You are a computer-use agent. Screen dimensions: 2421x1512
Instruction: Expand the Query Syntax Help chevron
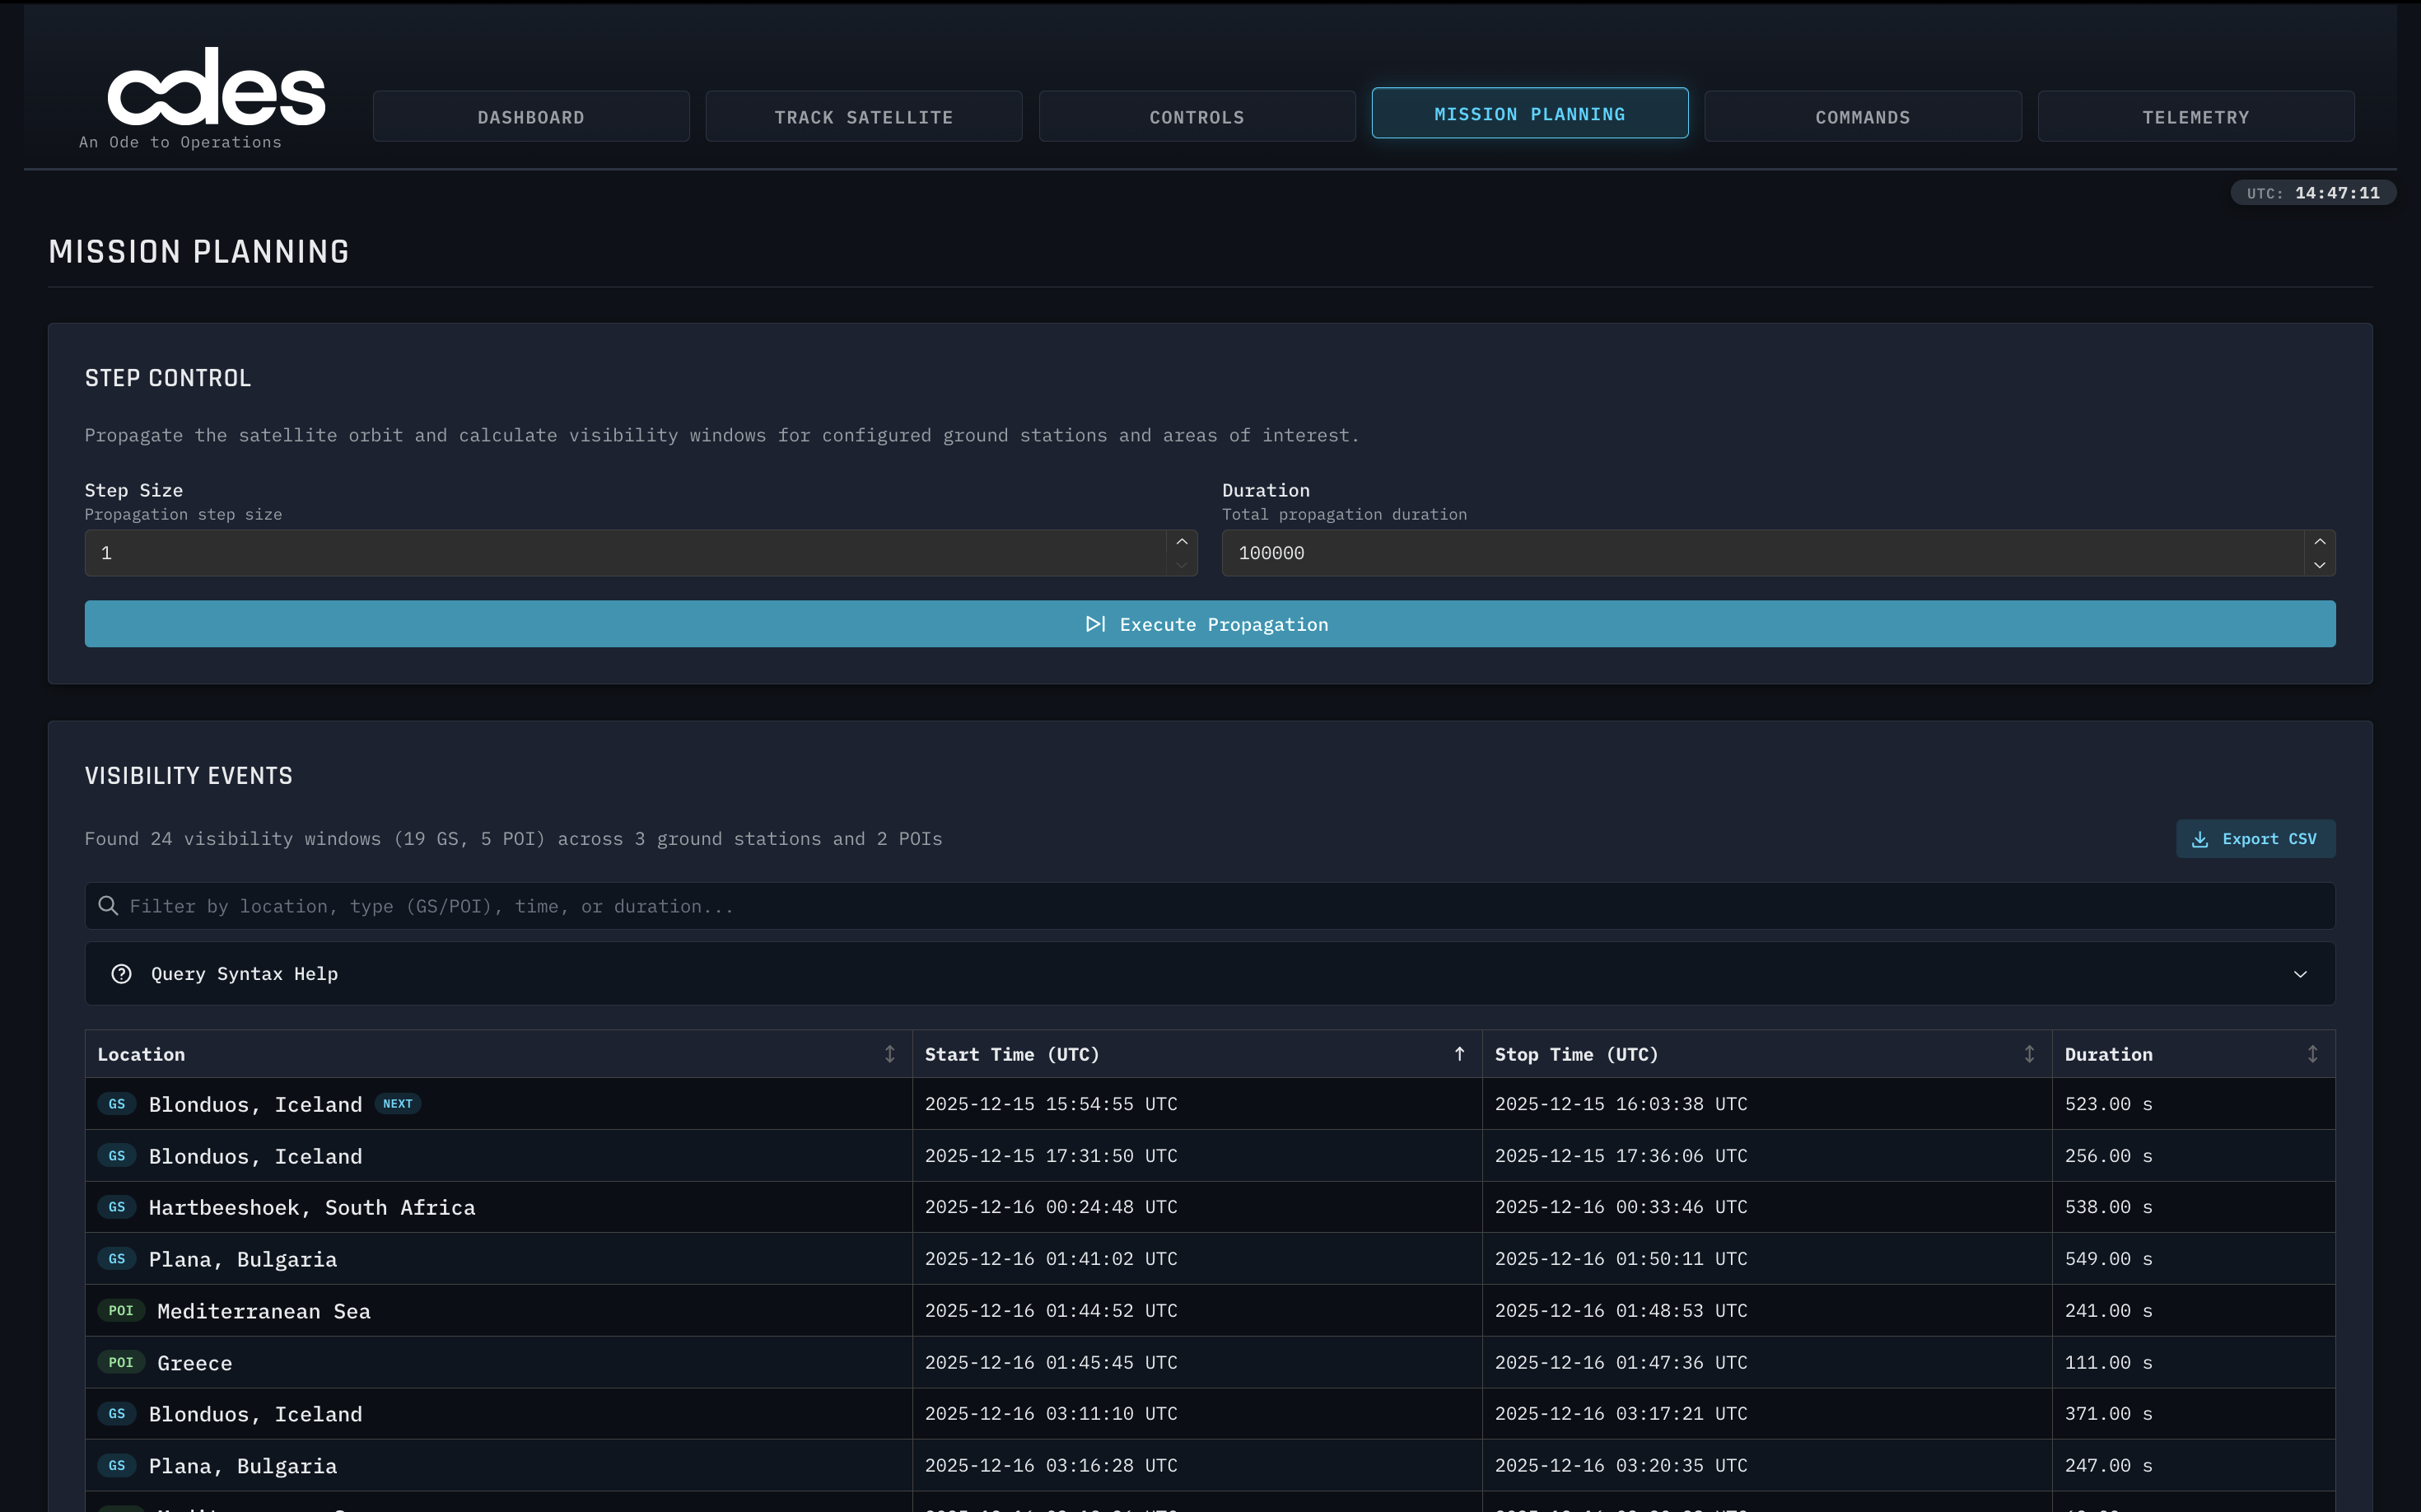tap(2300, 974)
